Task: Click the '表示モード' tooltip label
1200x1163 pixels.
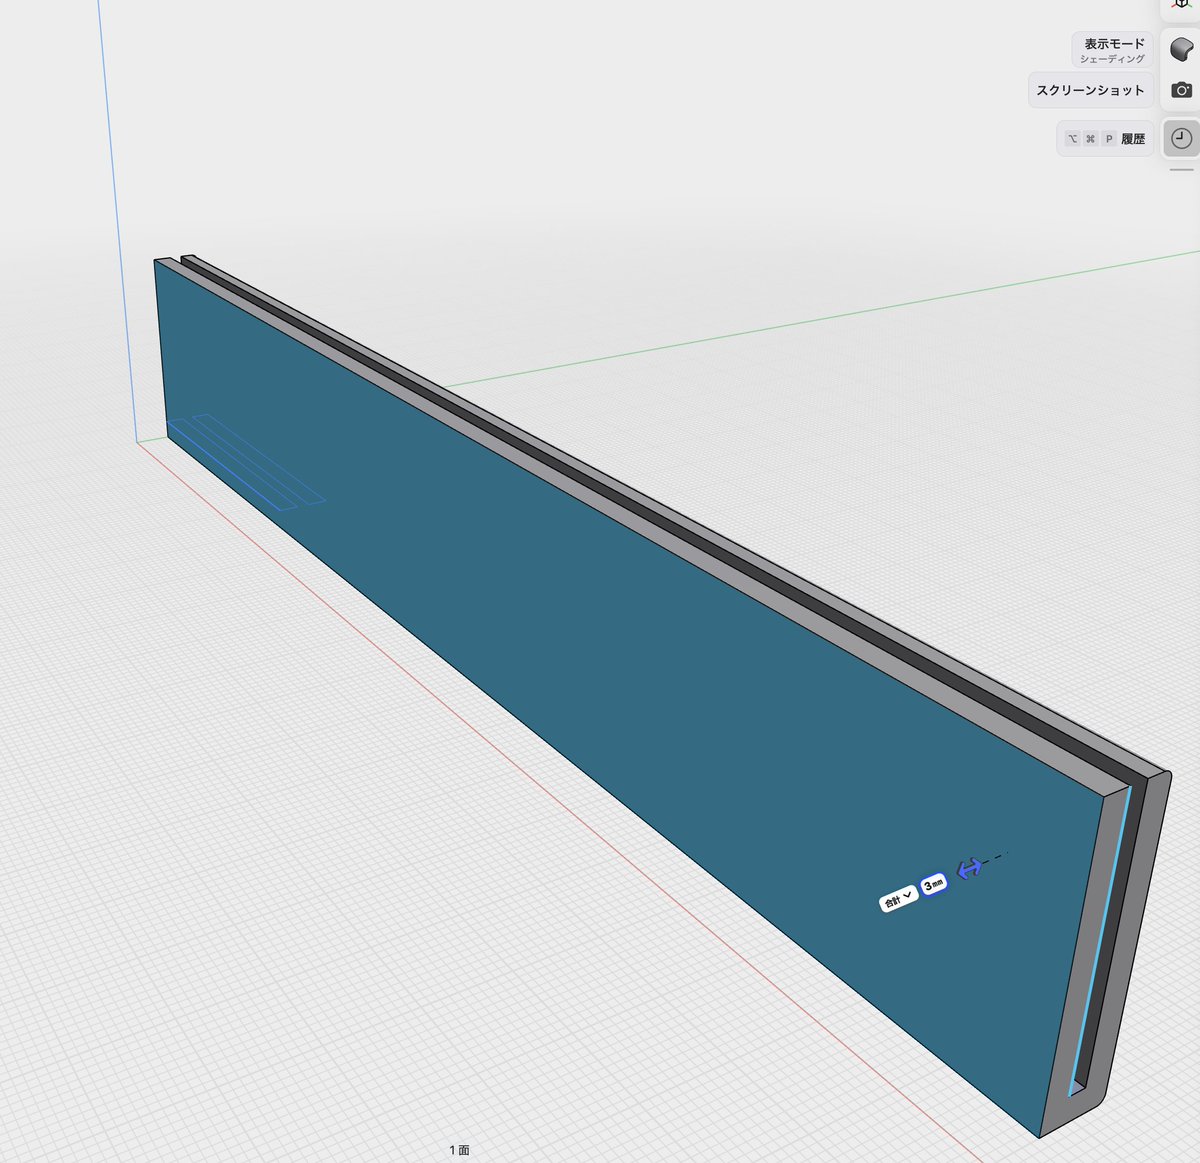Action: pos(1112,50)
